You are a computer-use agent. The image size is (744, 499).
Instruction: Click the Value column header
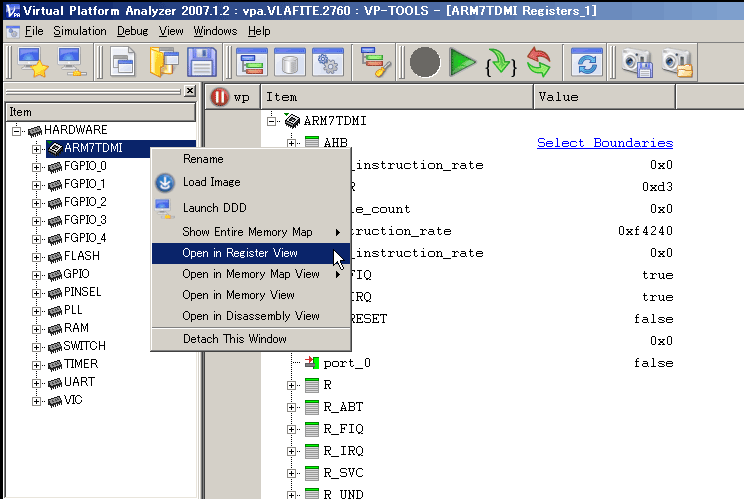604,97
